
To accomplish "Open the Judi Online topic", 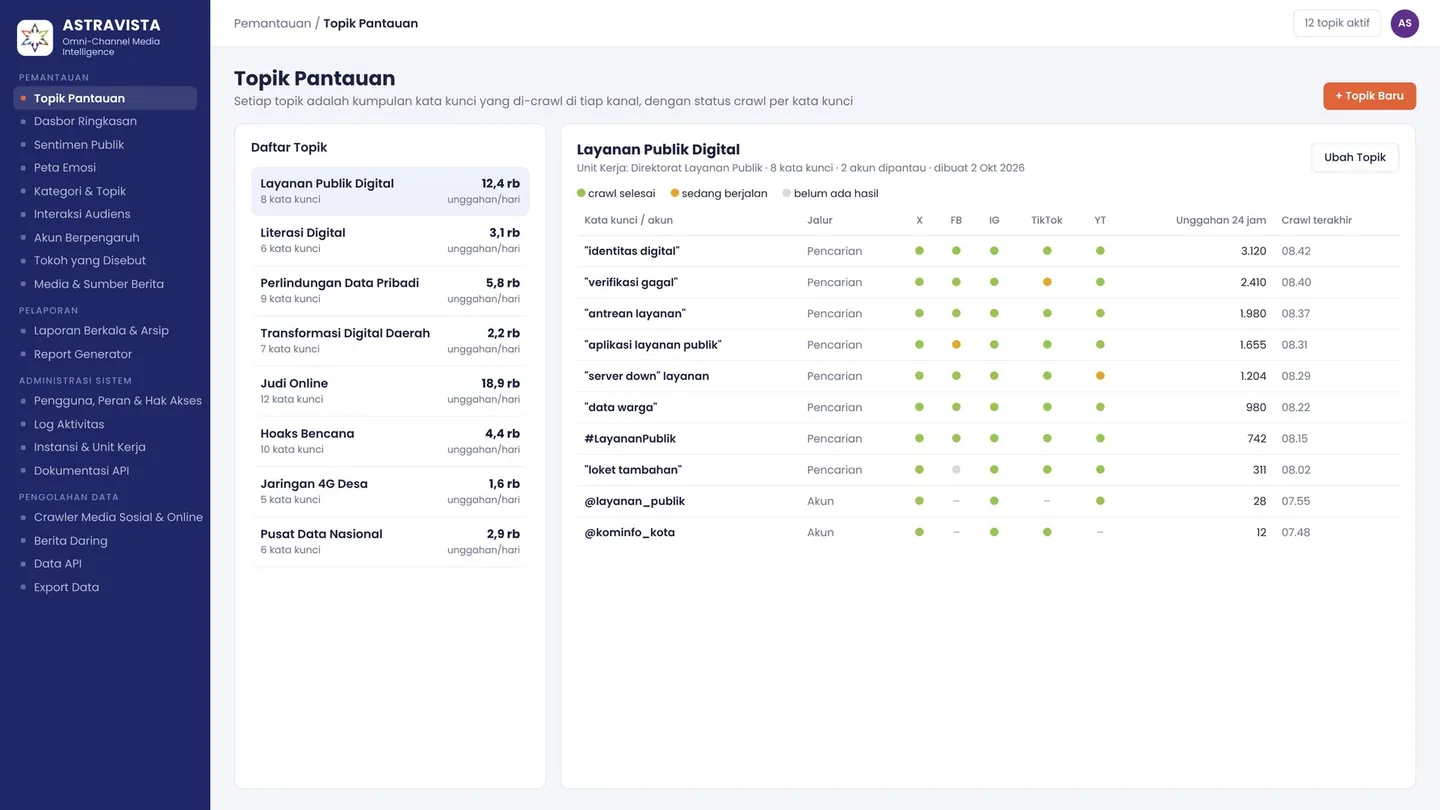I will [390, 391].
